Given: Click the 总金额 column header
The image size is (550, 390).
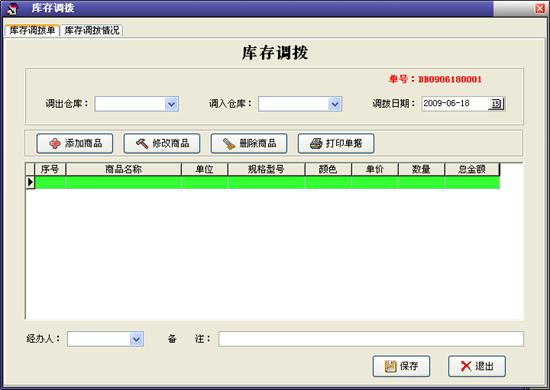Looking at the screenshot, I should pos(472,169).
